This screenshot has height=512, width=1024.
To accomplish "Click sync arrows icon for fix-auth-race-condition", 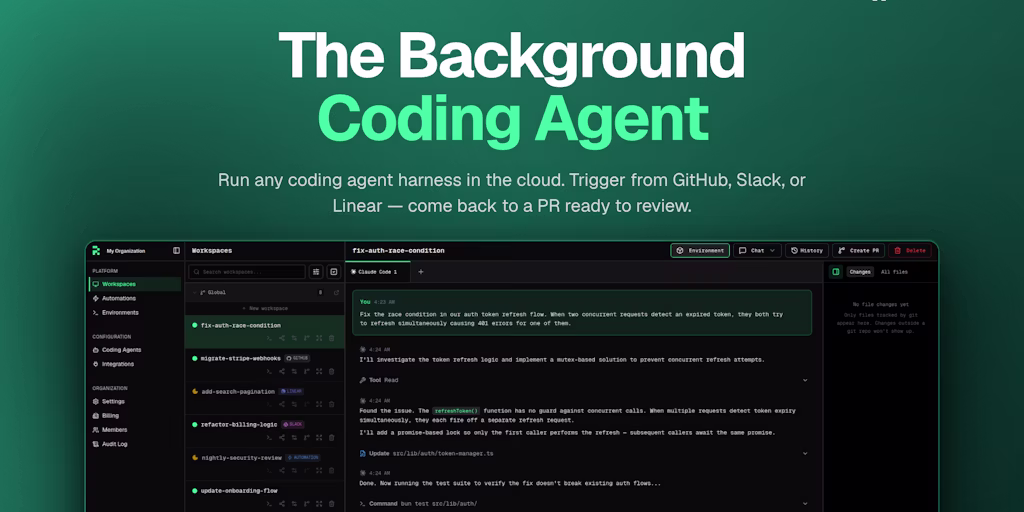I will point(294,338).
